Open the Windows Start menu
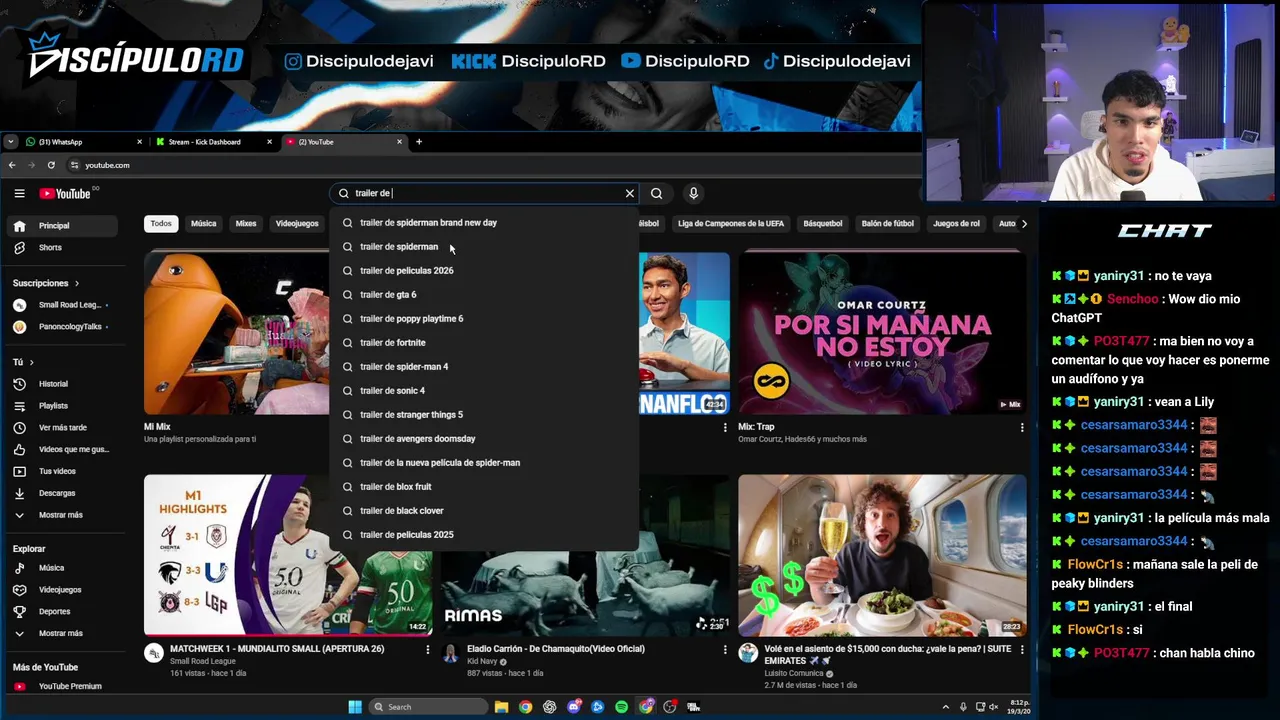This screenshot has height=720, width=1280. 355,707
